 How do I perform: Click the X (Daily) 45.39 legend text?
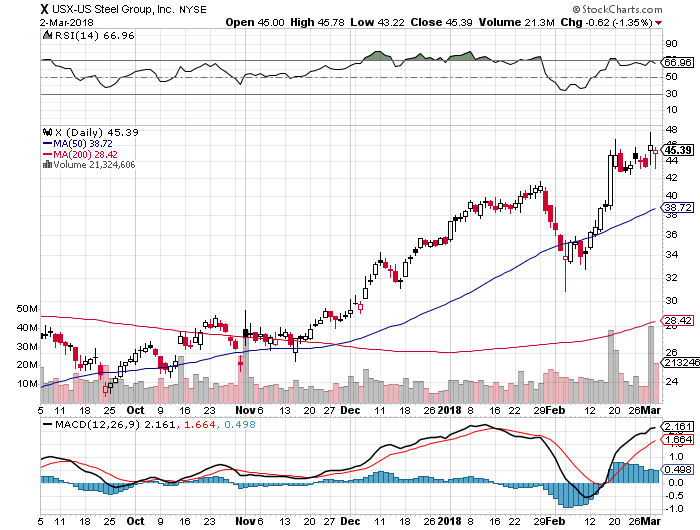pos(96,133)
